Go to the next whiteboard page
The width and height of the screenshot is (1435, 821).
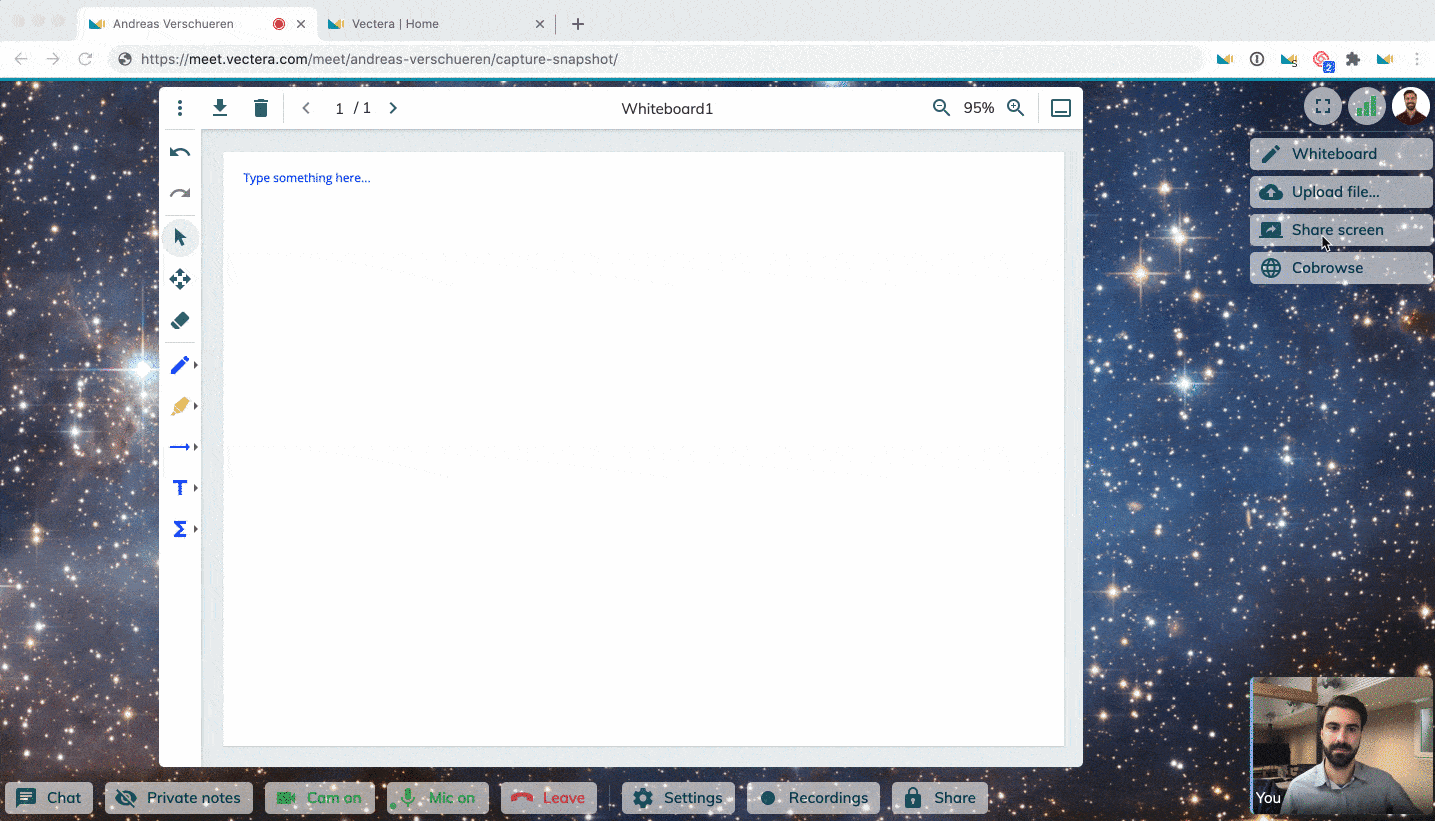point(393,108)
